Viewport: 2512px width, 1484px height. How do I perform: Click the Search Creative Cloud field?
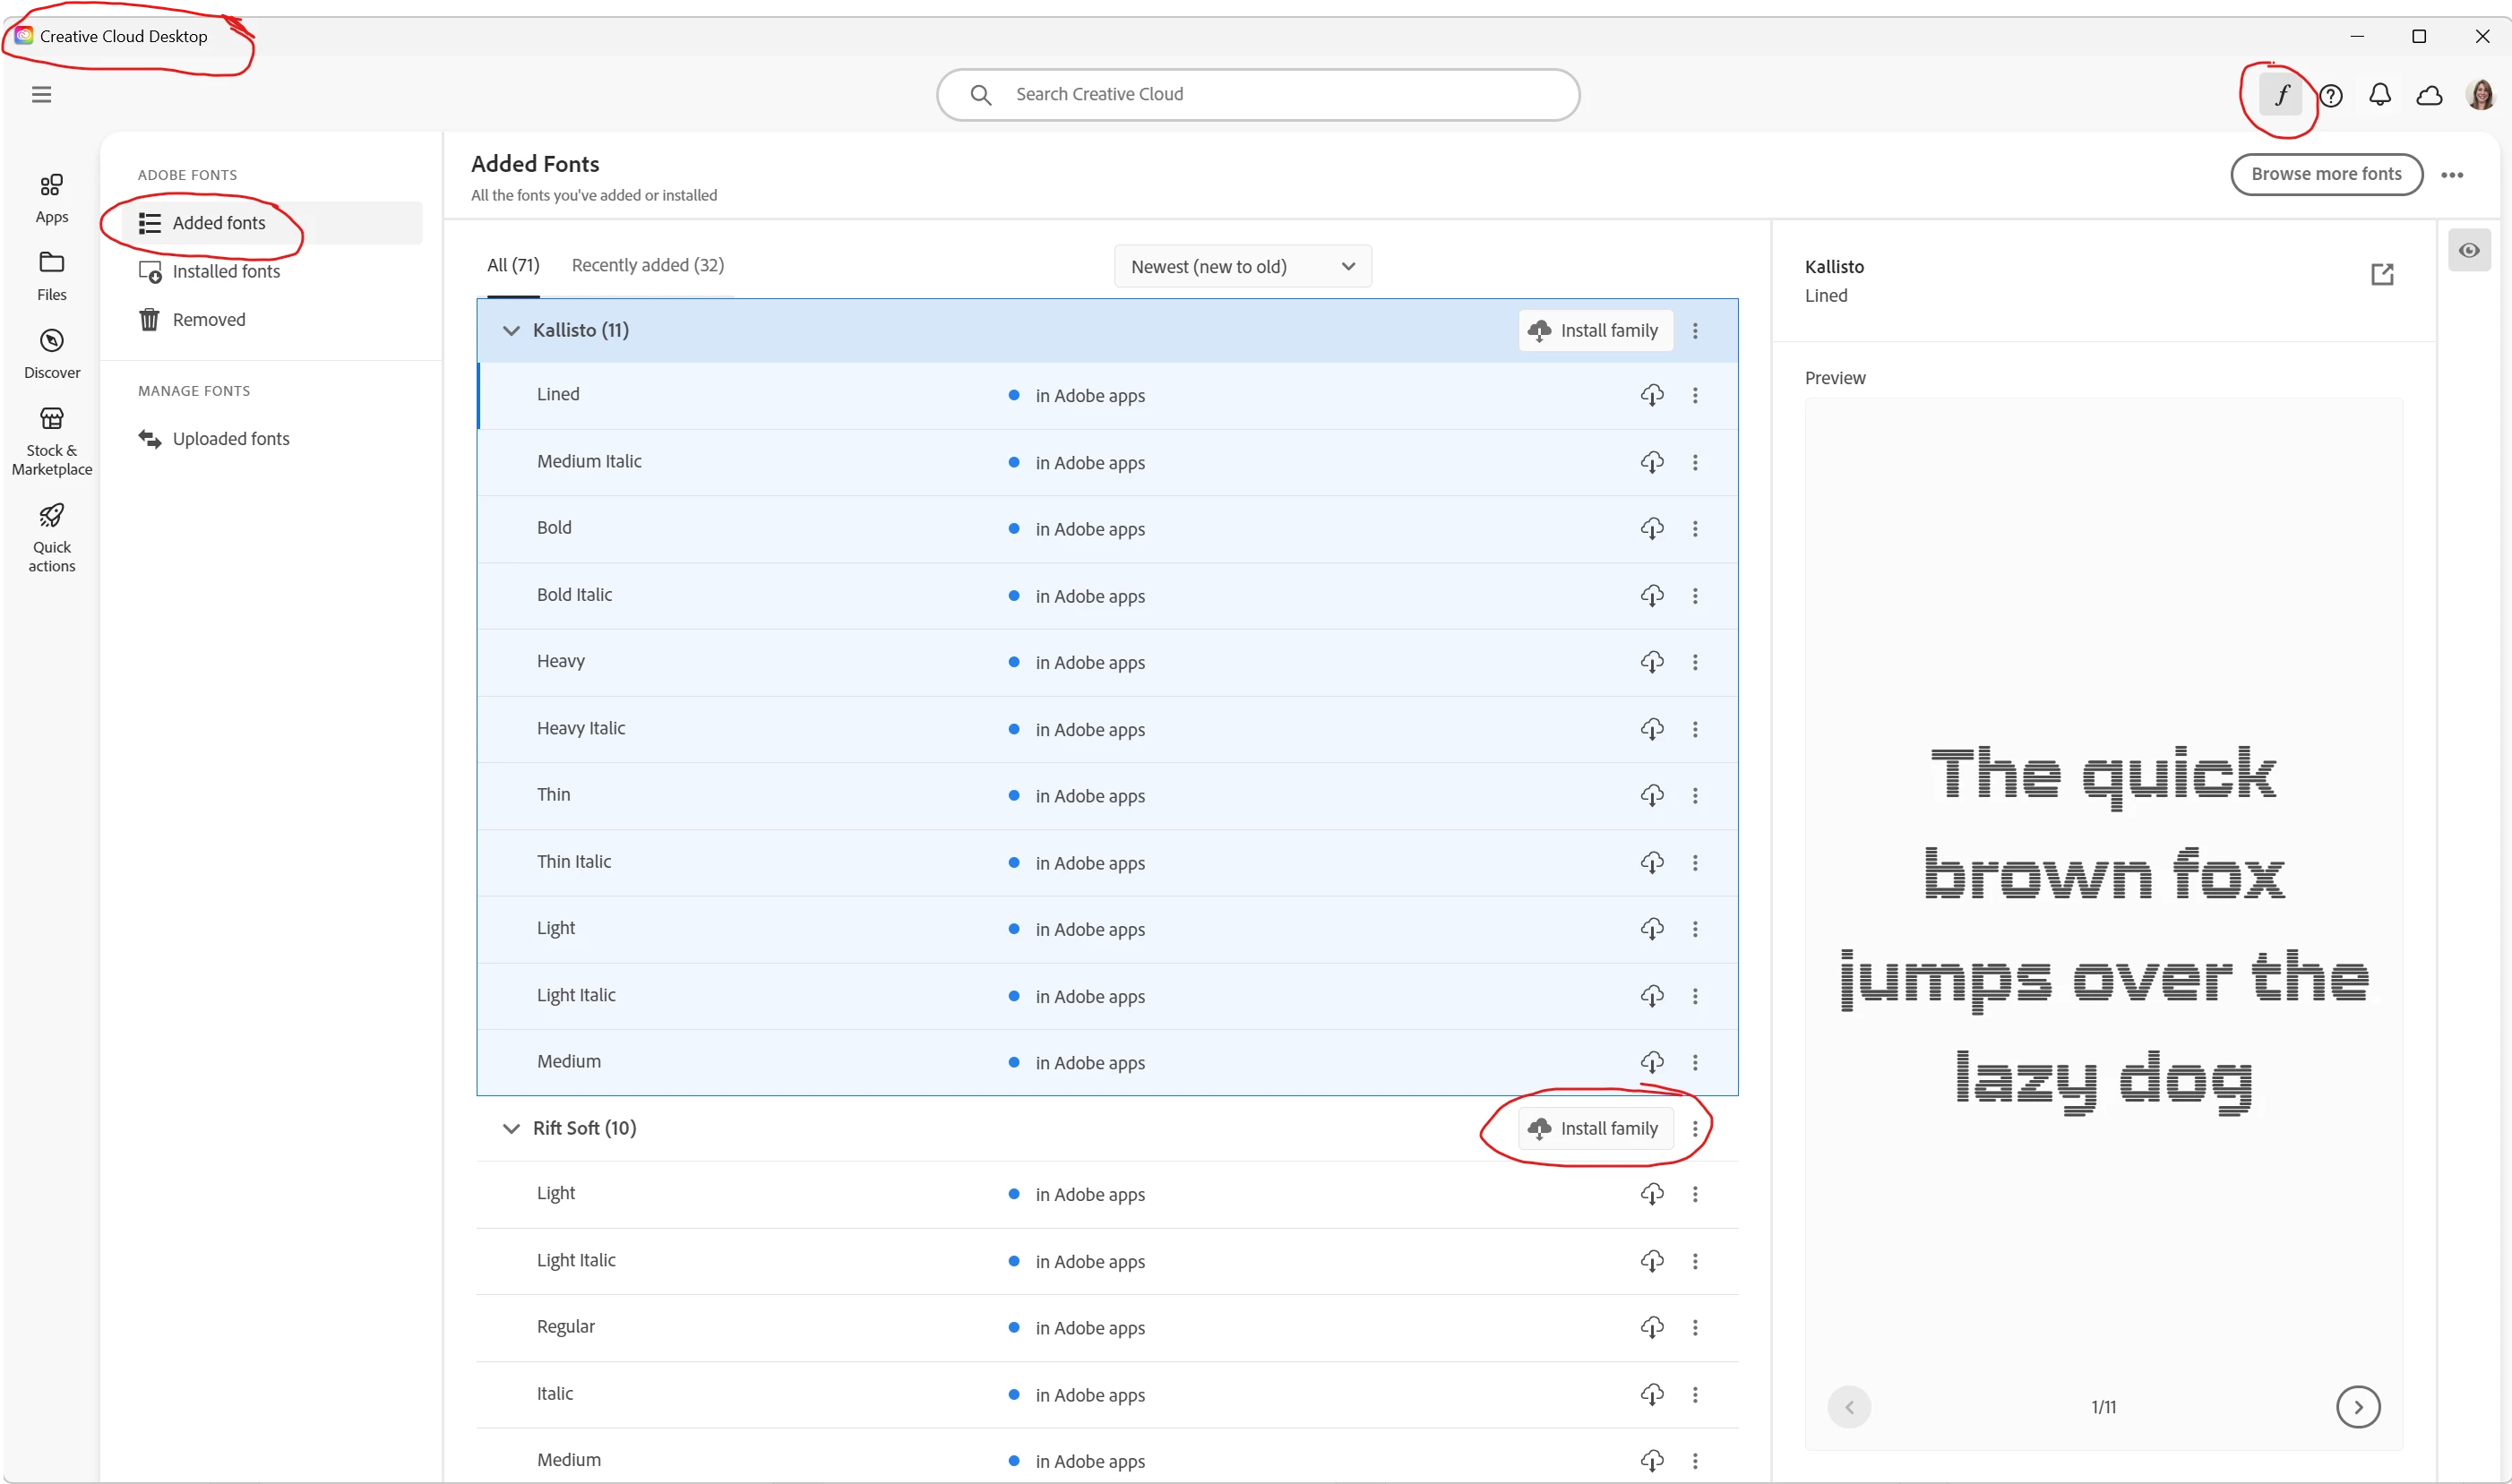point(1258,95)
